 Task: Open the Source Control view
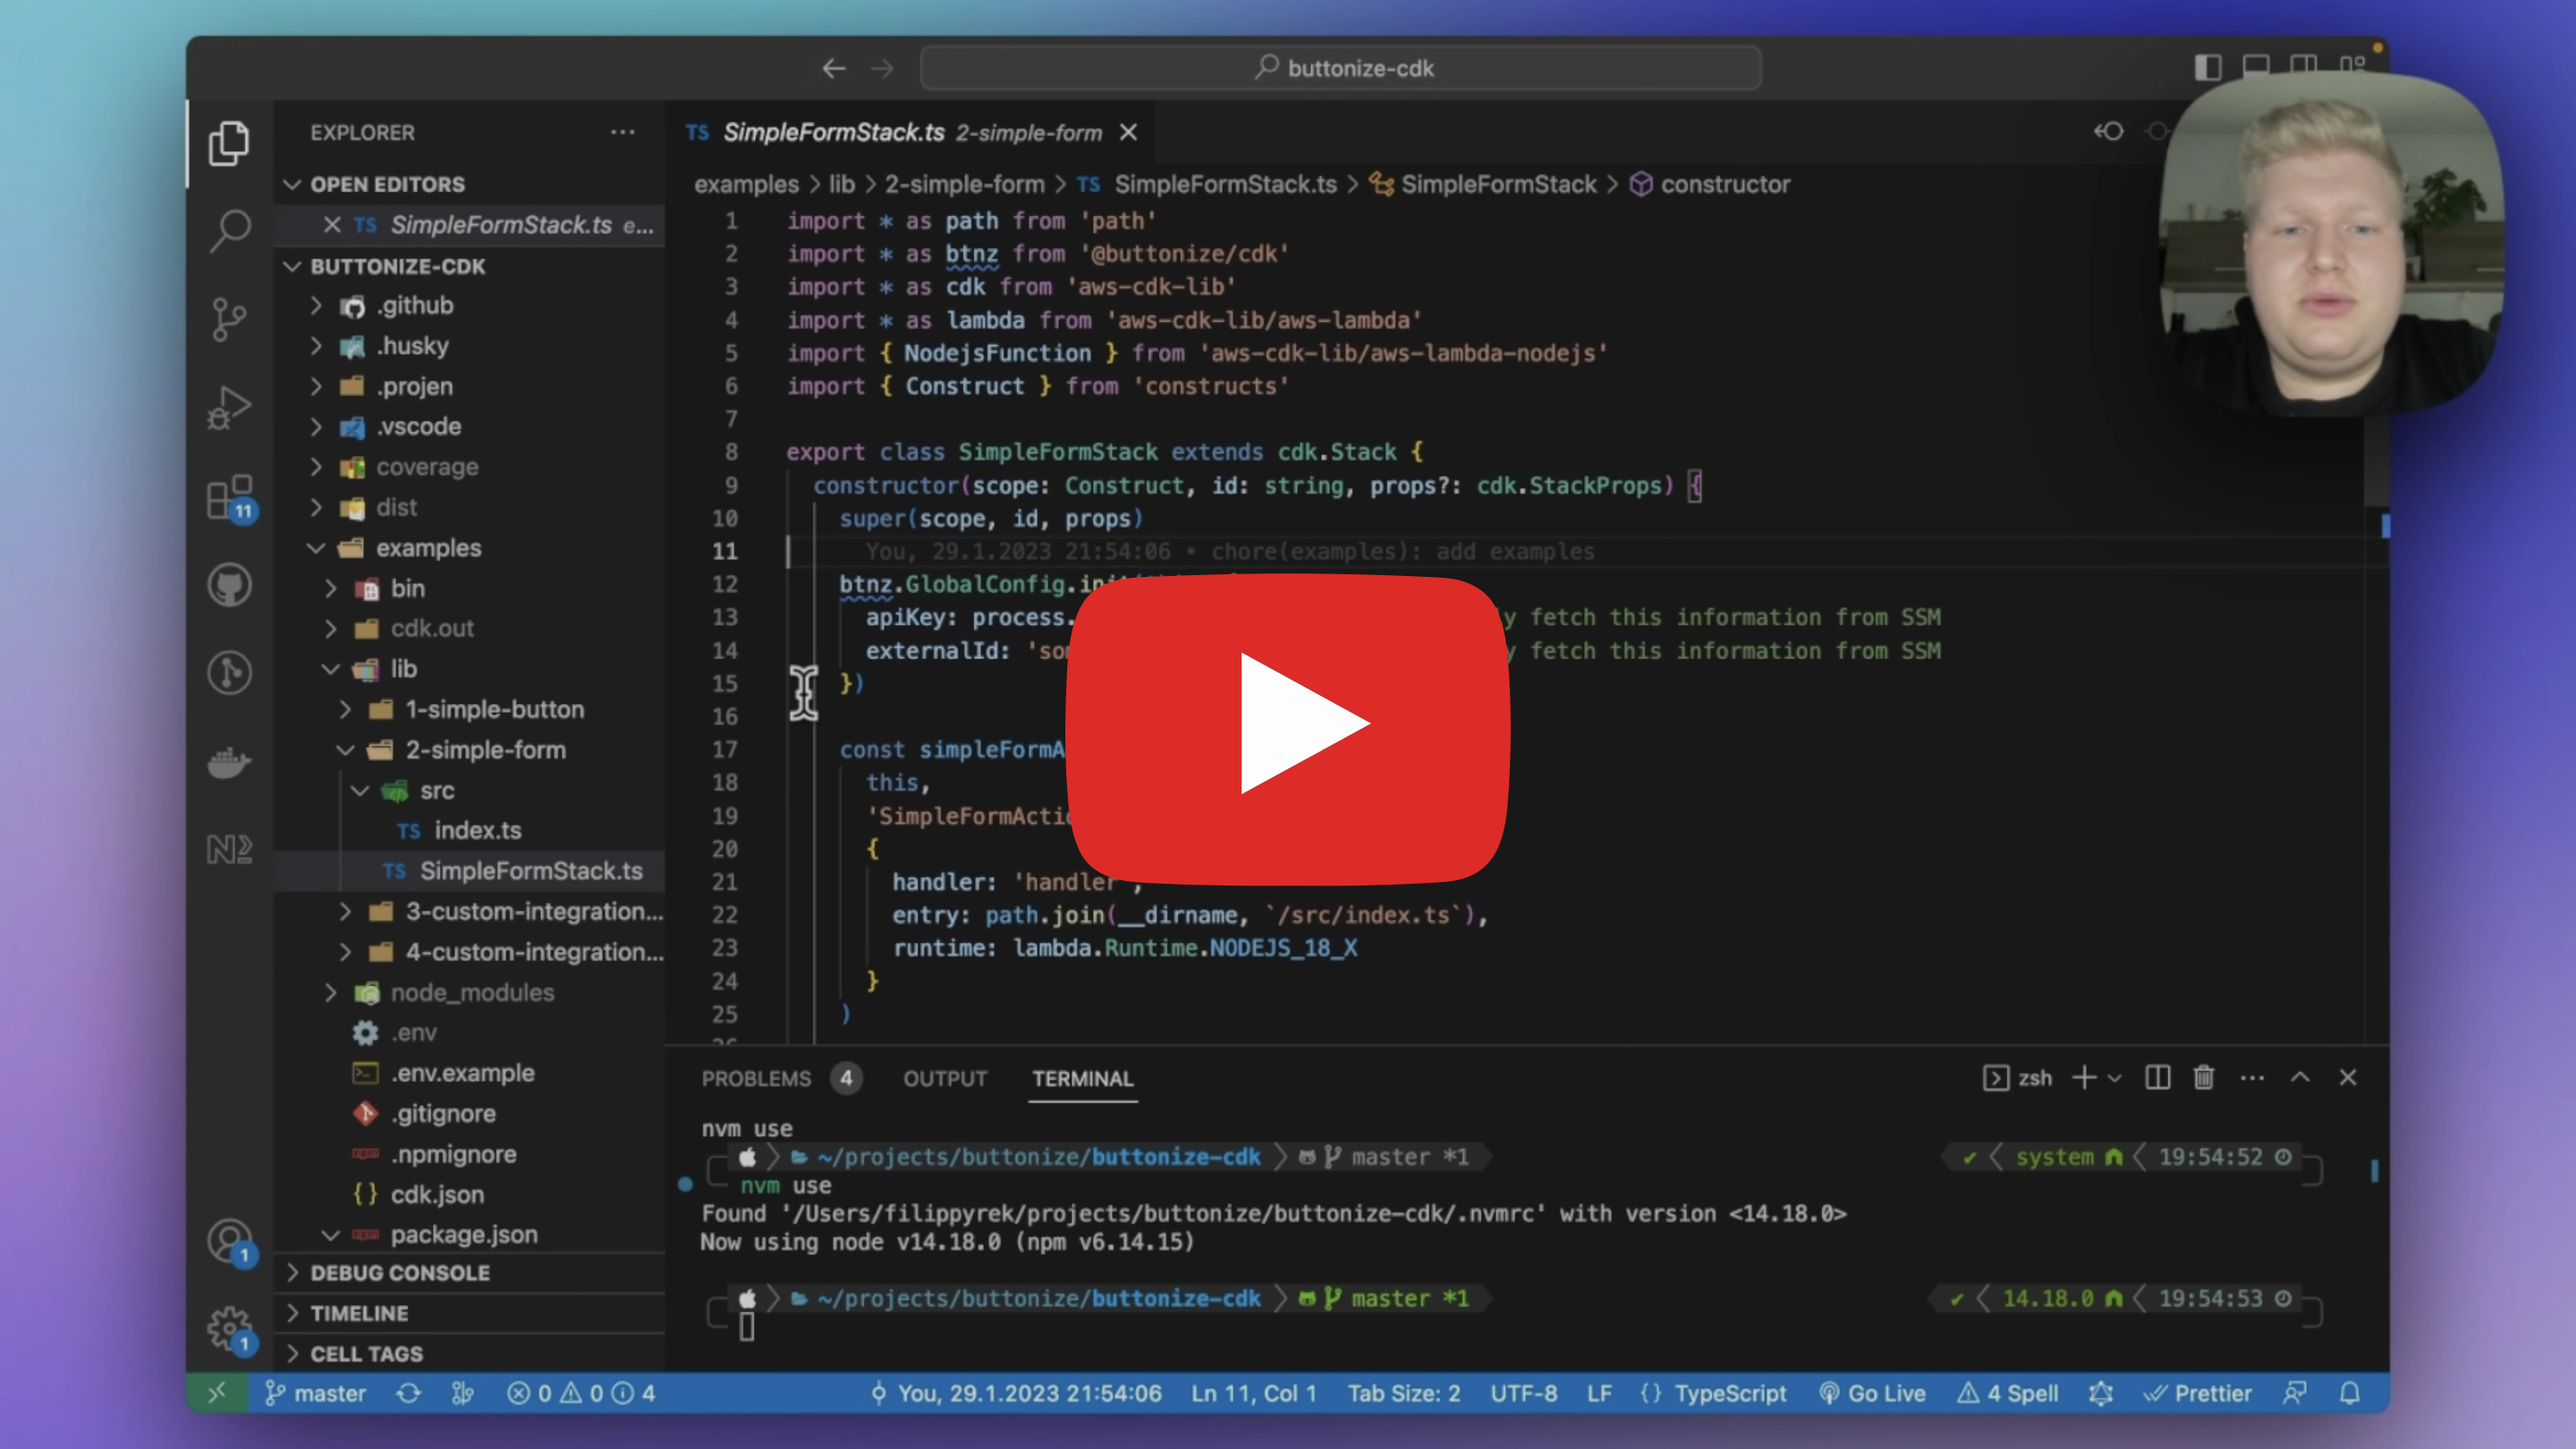(229, 319)
